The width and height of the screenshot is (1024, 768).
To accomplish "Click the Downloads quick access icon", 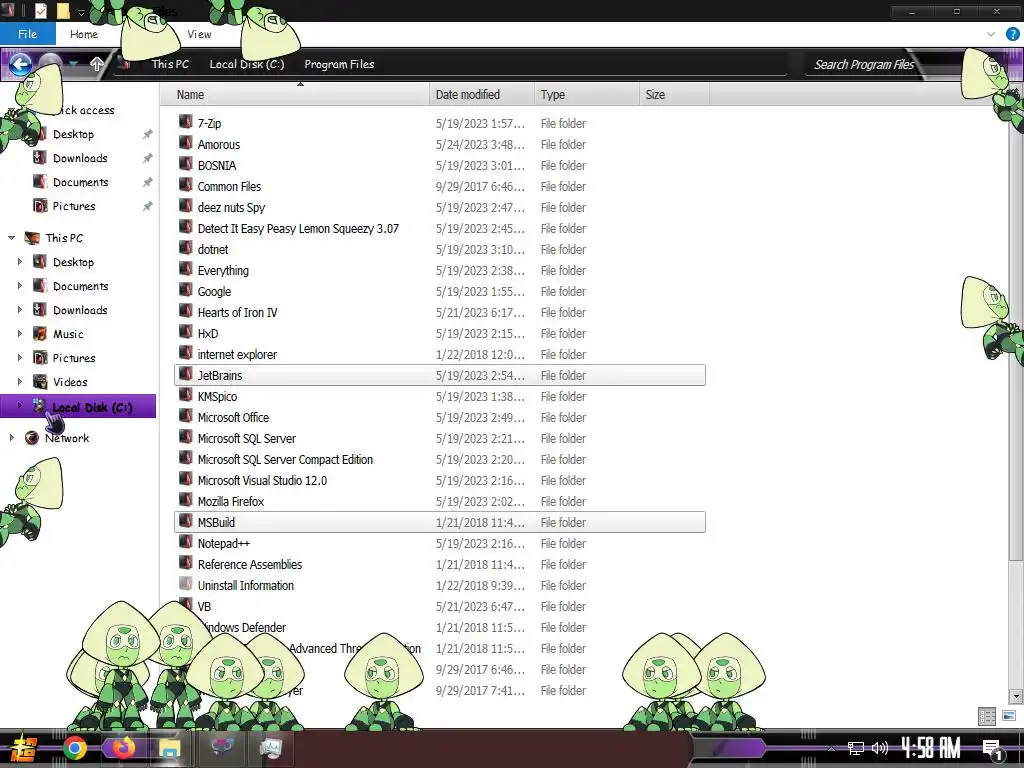I will point(40,158).
